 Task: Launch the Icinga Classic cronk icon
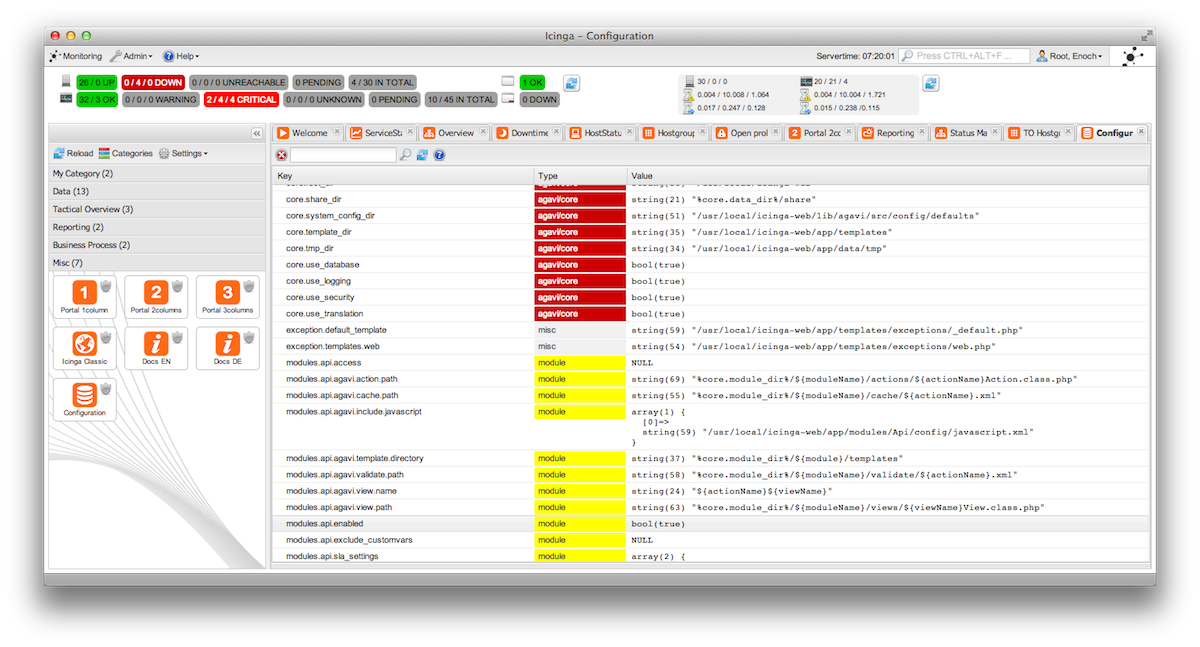point(84,343)
